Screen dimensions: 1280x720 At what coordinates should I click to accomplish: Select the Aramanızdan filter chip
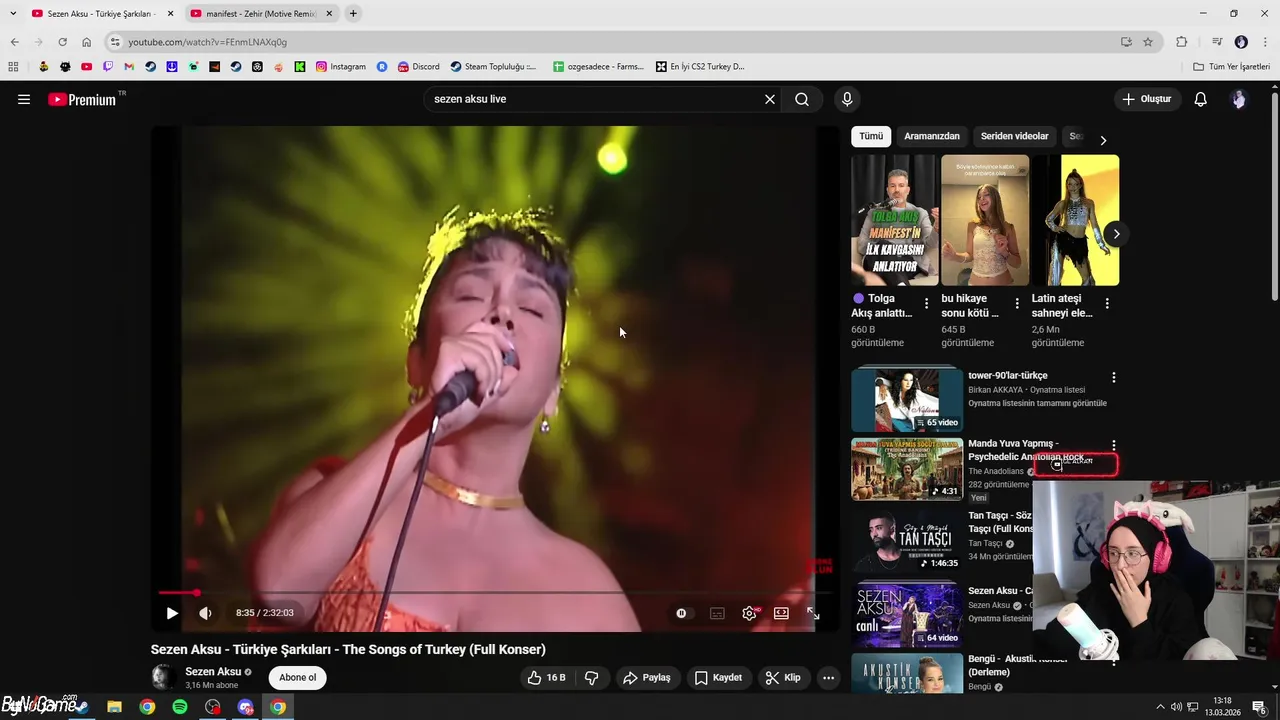(932, 136)
